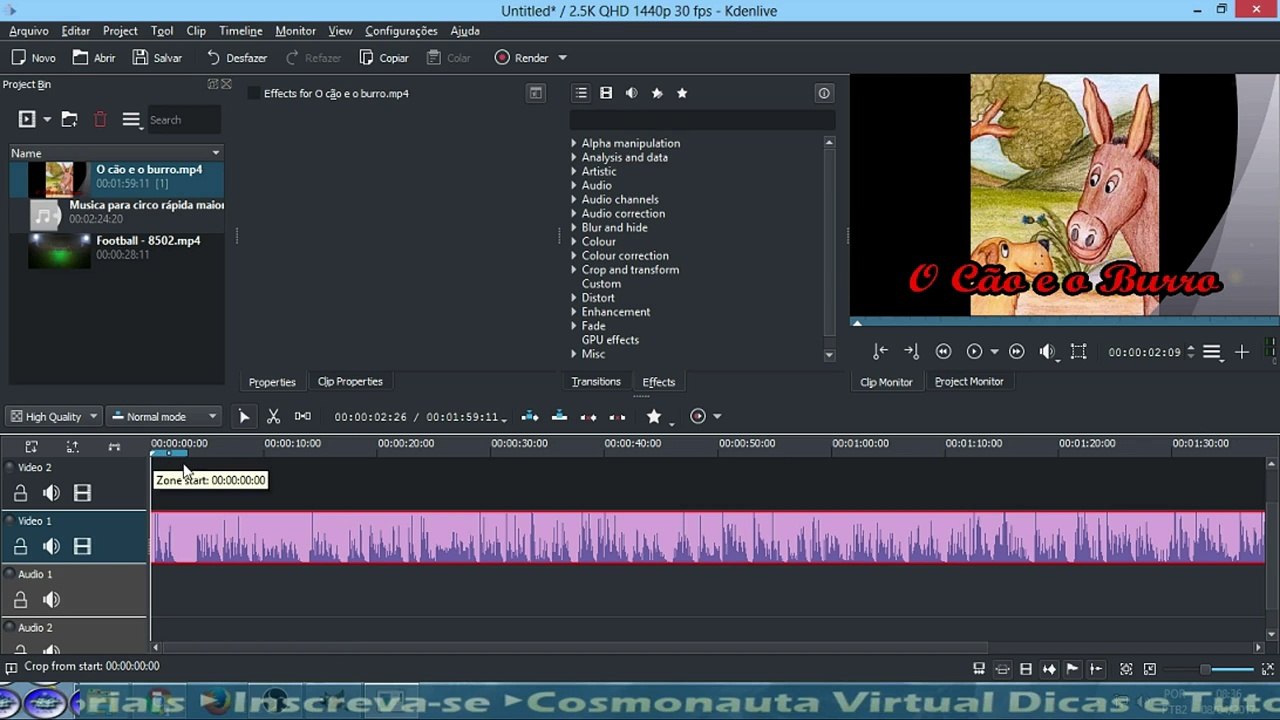Open the Normal mode edit dropdown
This screenshot has height=720, width=1280.
coord(164,416)
